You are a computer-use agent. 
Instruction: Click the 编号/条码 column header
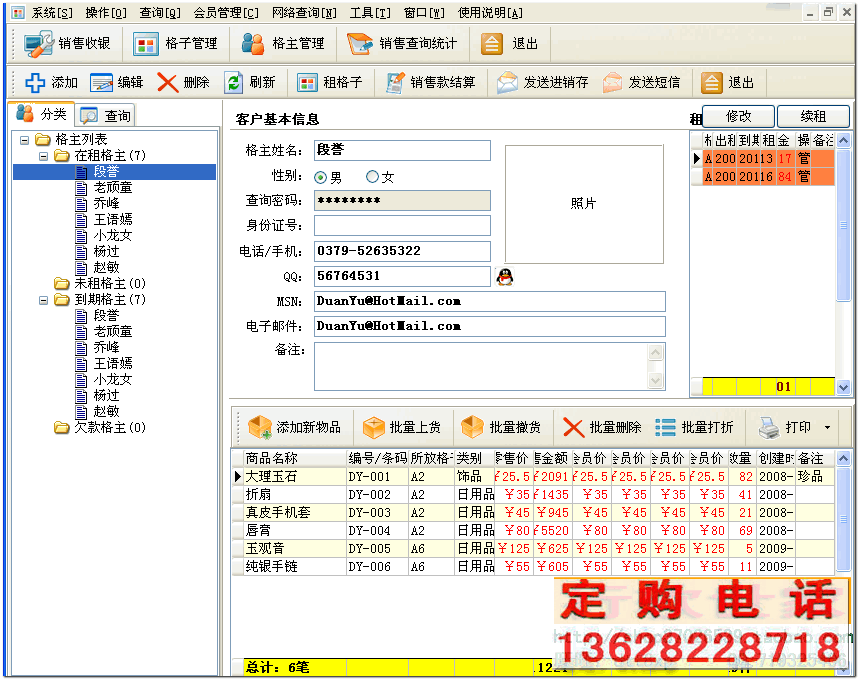coord(377,459)
